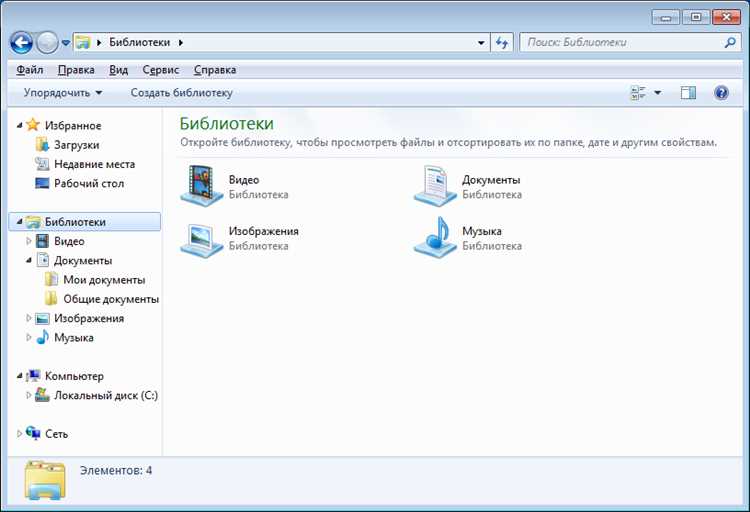750x512 pixels.
Task: Select the Локальный диск (C:) drive icon
Action: 42,395
